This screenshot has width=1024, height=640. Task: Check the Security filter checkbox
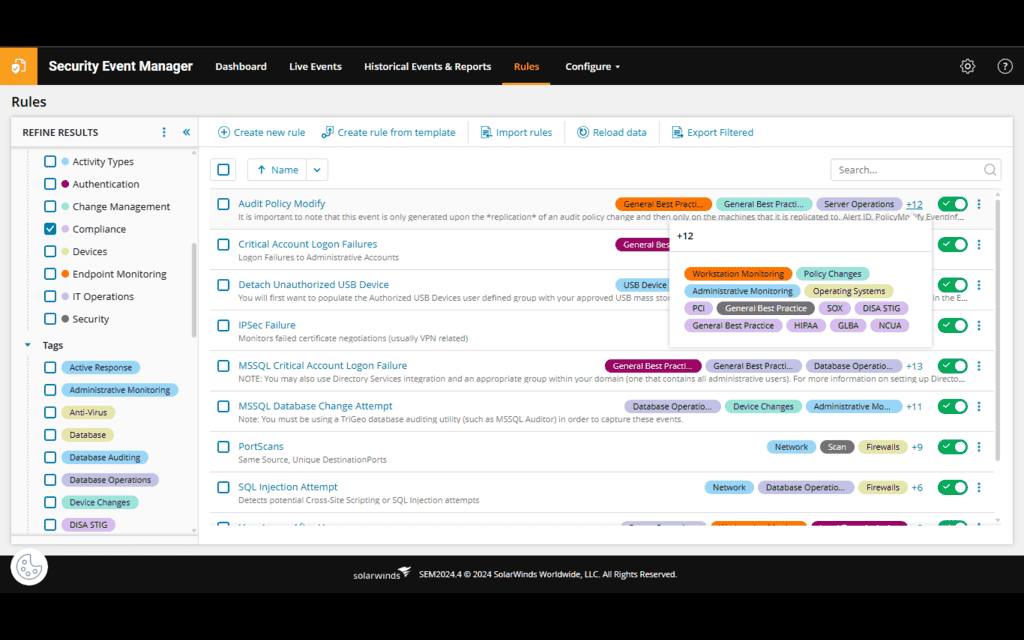50,319
